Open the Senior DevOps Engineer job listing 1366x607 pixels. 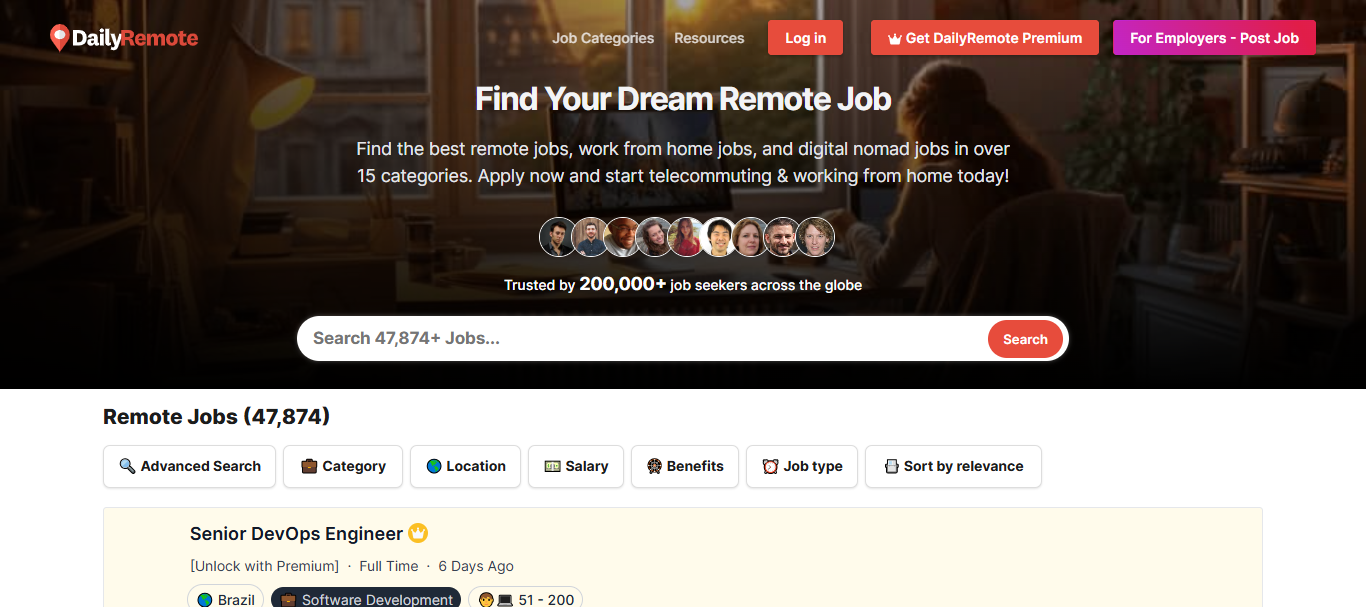pos(296,533)
